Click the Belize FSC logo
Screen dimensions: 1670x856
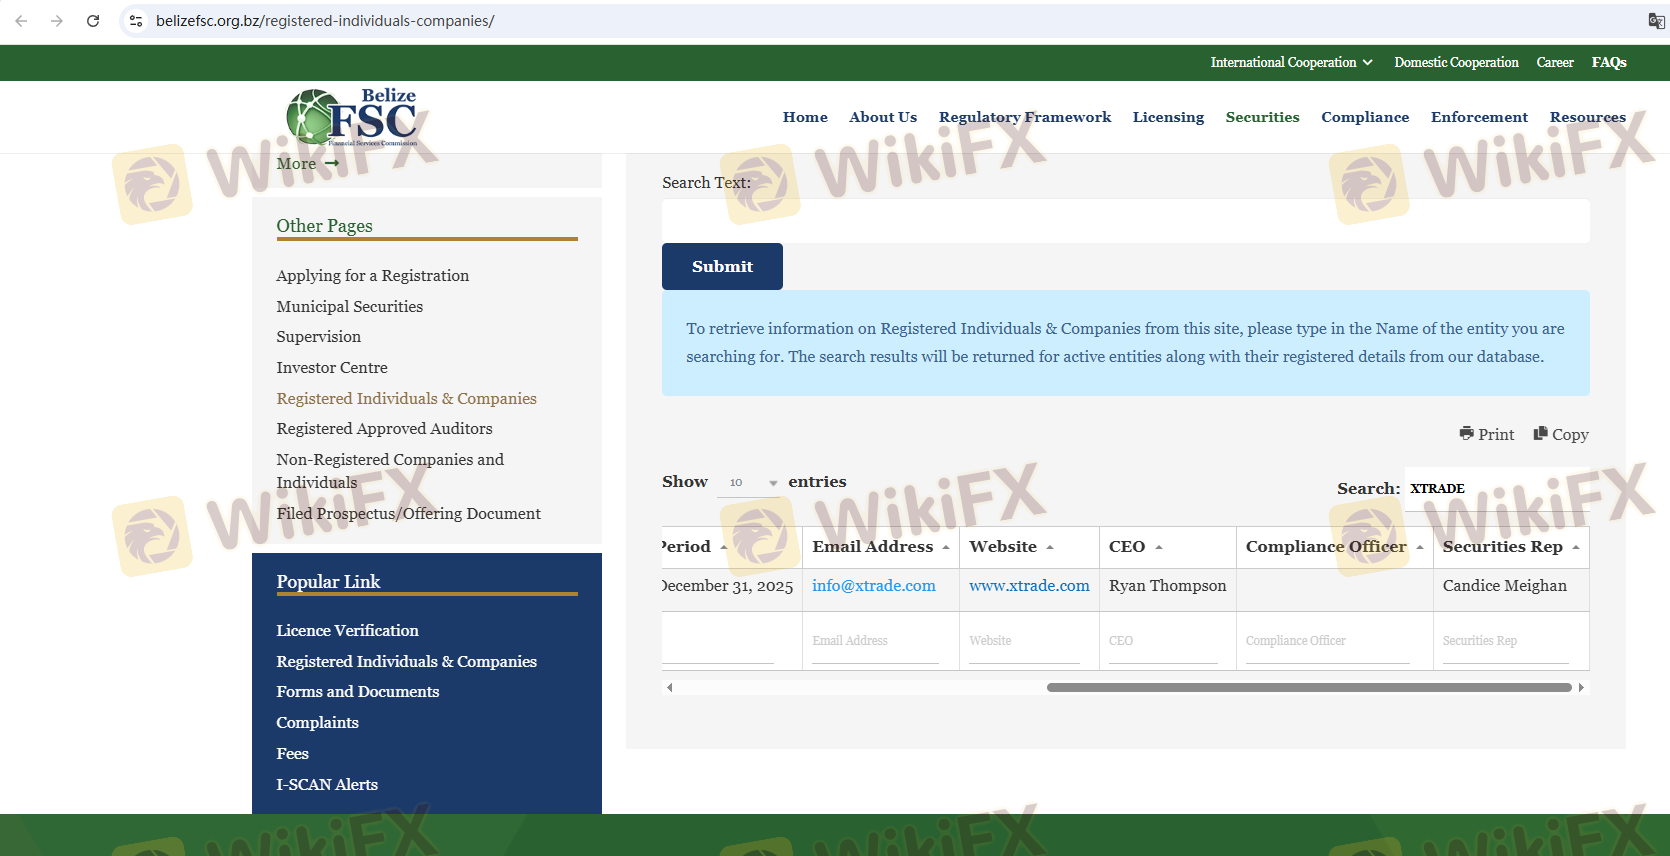[352, 119]
